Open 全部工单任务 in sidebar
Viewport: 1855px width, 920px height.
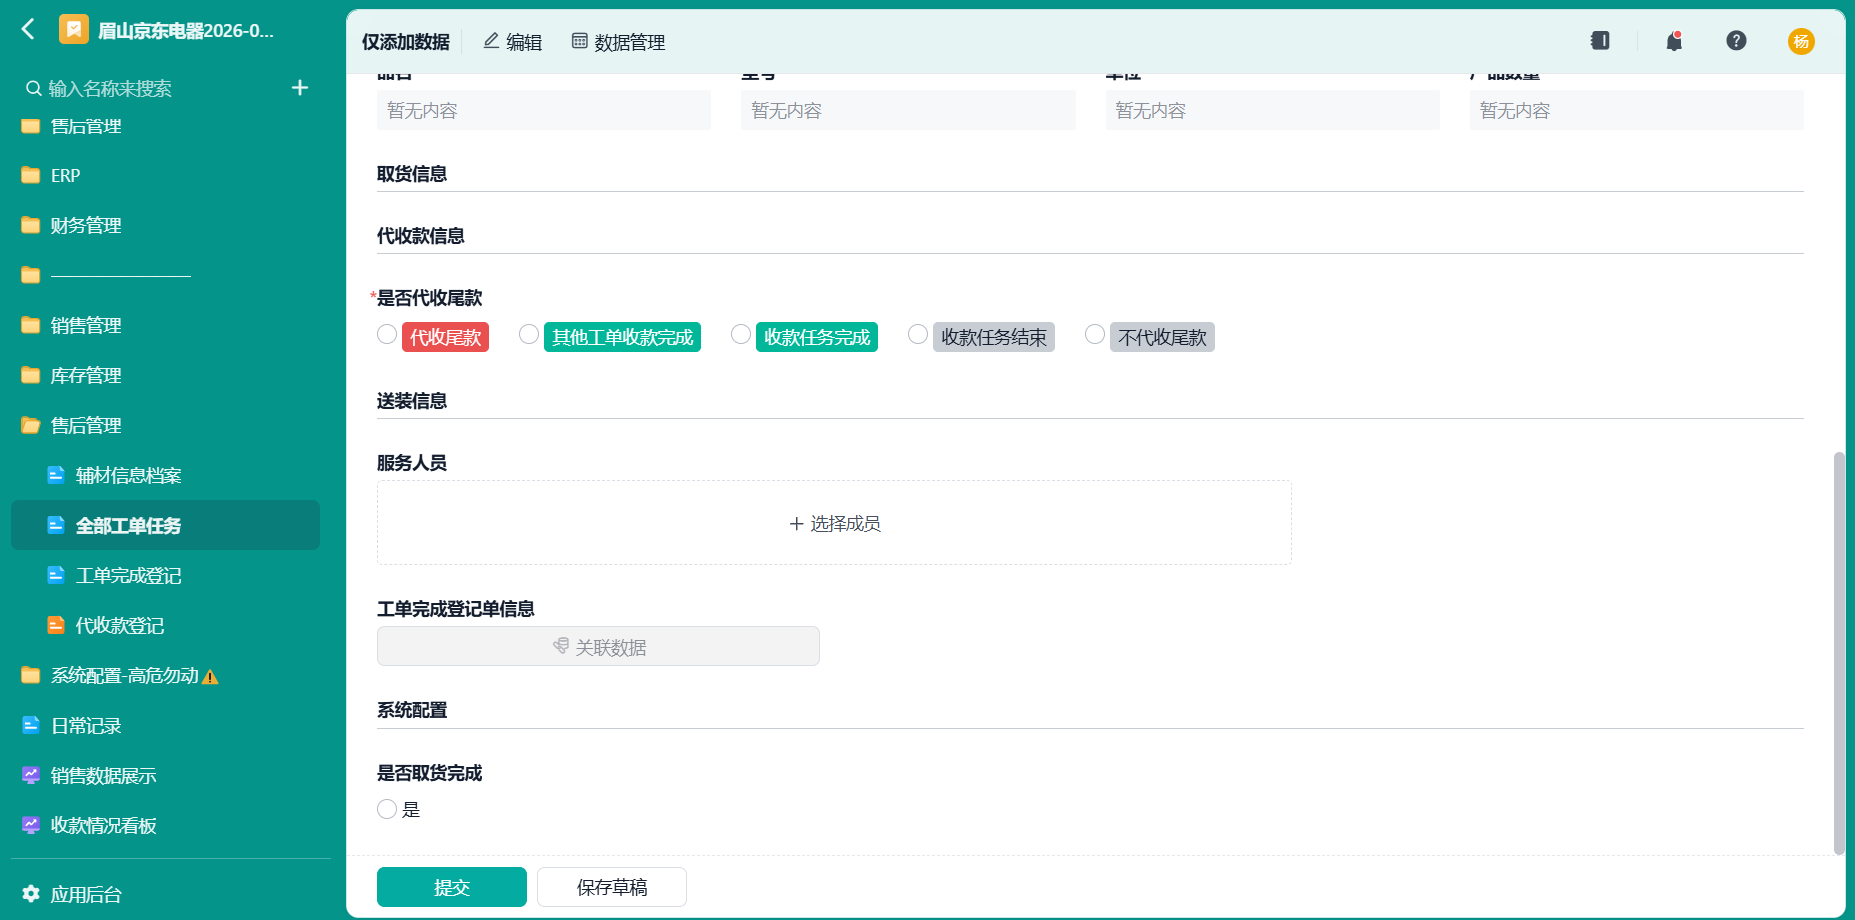(165, 525)
